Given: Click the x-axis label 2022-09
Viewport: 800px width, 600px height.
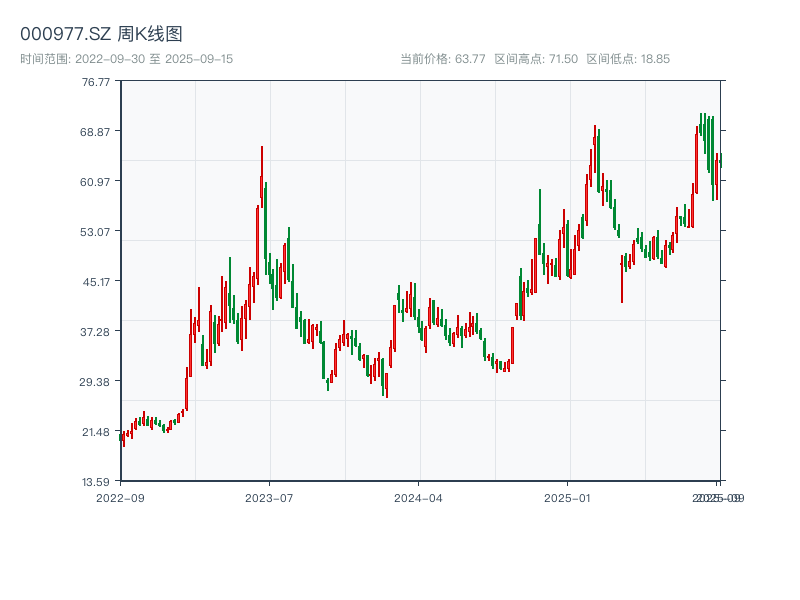Looking at the screenshot, I should click(120, 498).
